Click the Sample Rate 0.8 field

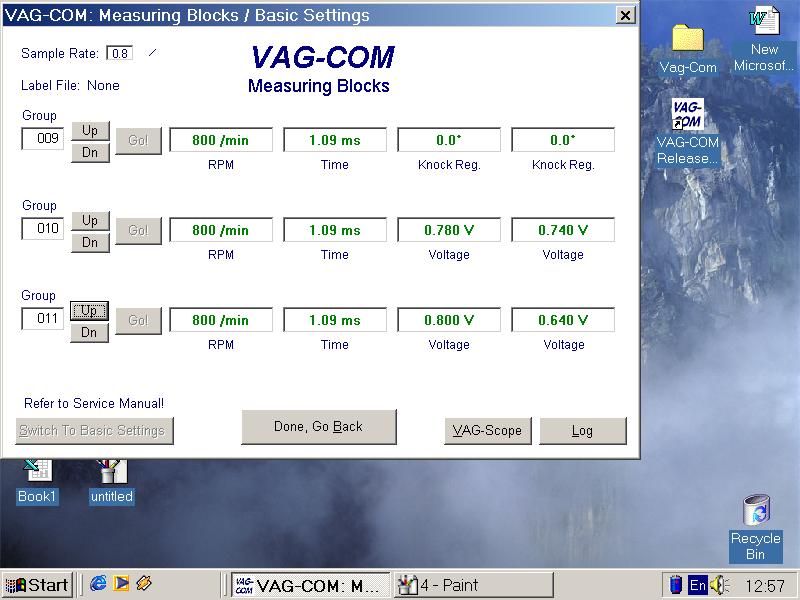click(120, 54)
